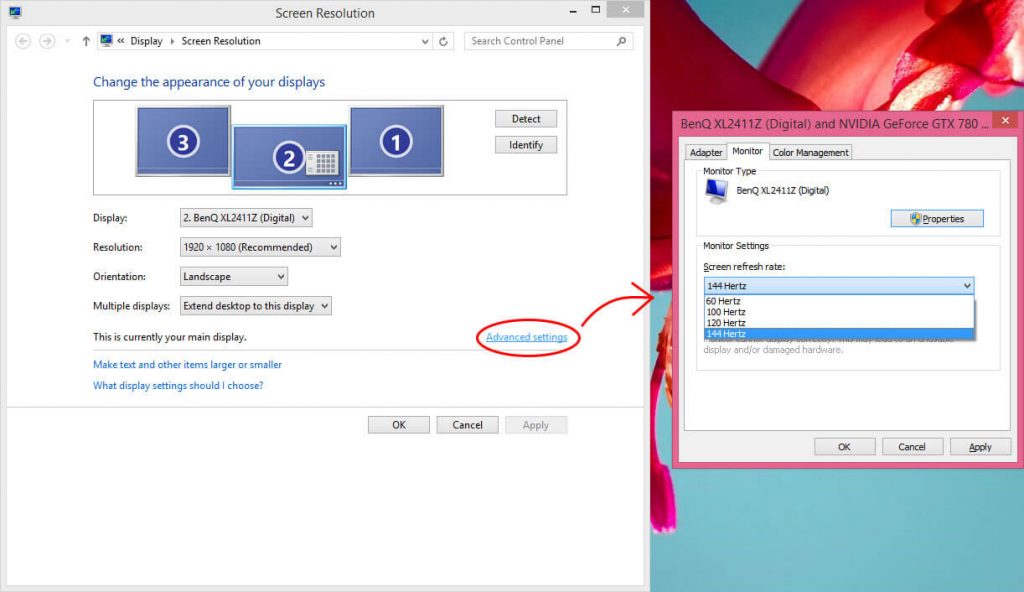The width and height of the screenshot is (1024, 592).
Task: Click the Back navigation arrow
Action: pos(23,41)
